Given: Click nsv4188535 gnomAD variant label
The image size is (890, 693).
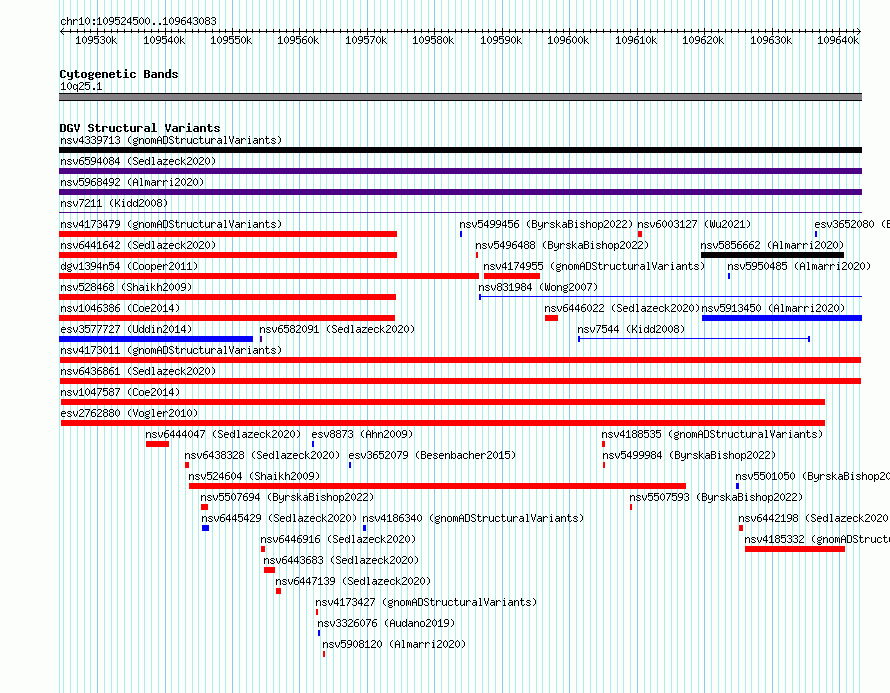Looking at the screenshot, I should [x=712, y=434].
